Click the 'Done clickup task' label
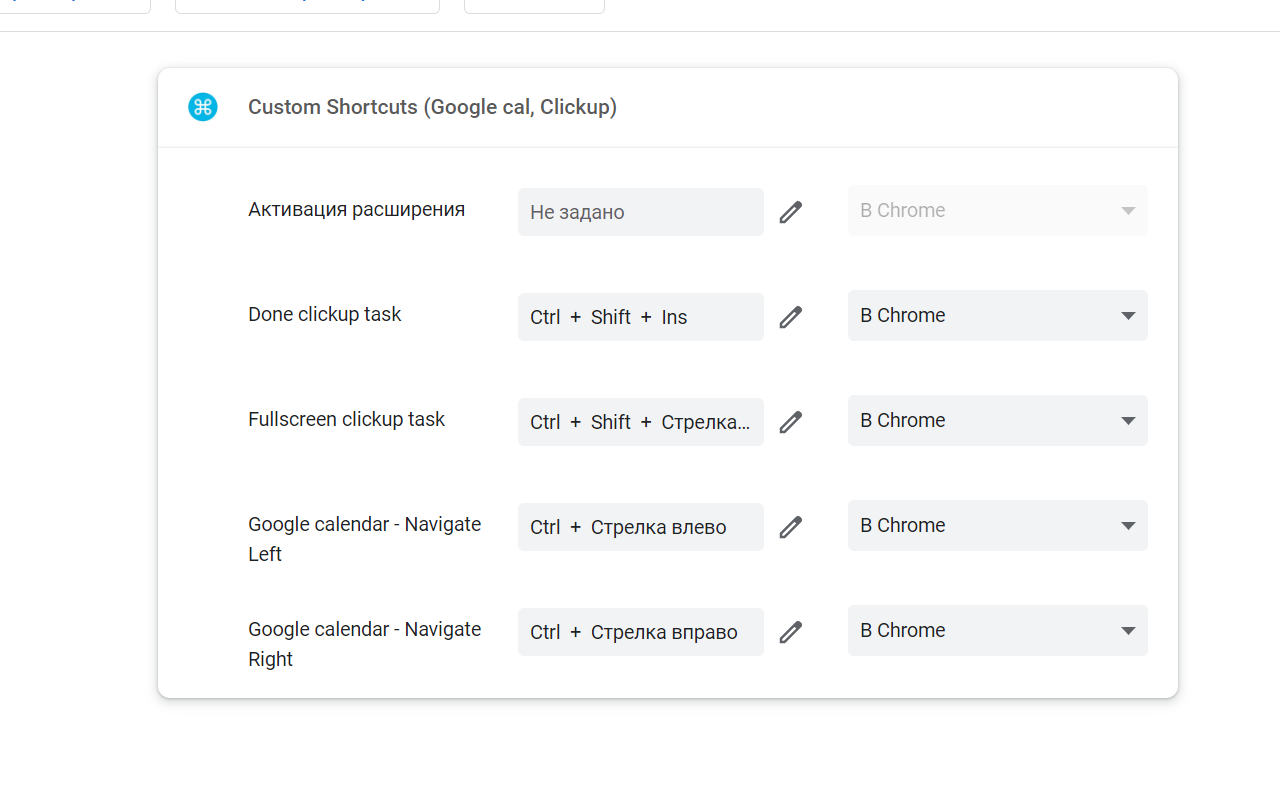This screenshot has width=1280, height=800. (x=325, y=314)
